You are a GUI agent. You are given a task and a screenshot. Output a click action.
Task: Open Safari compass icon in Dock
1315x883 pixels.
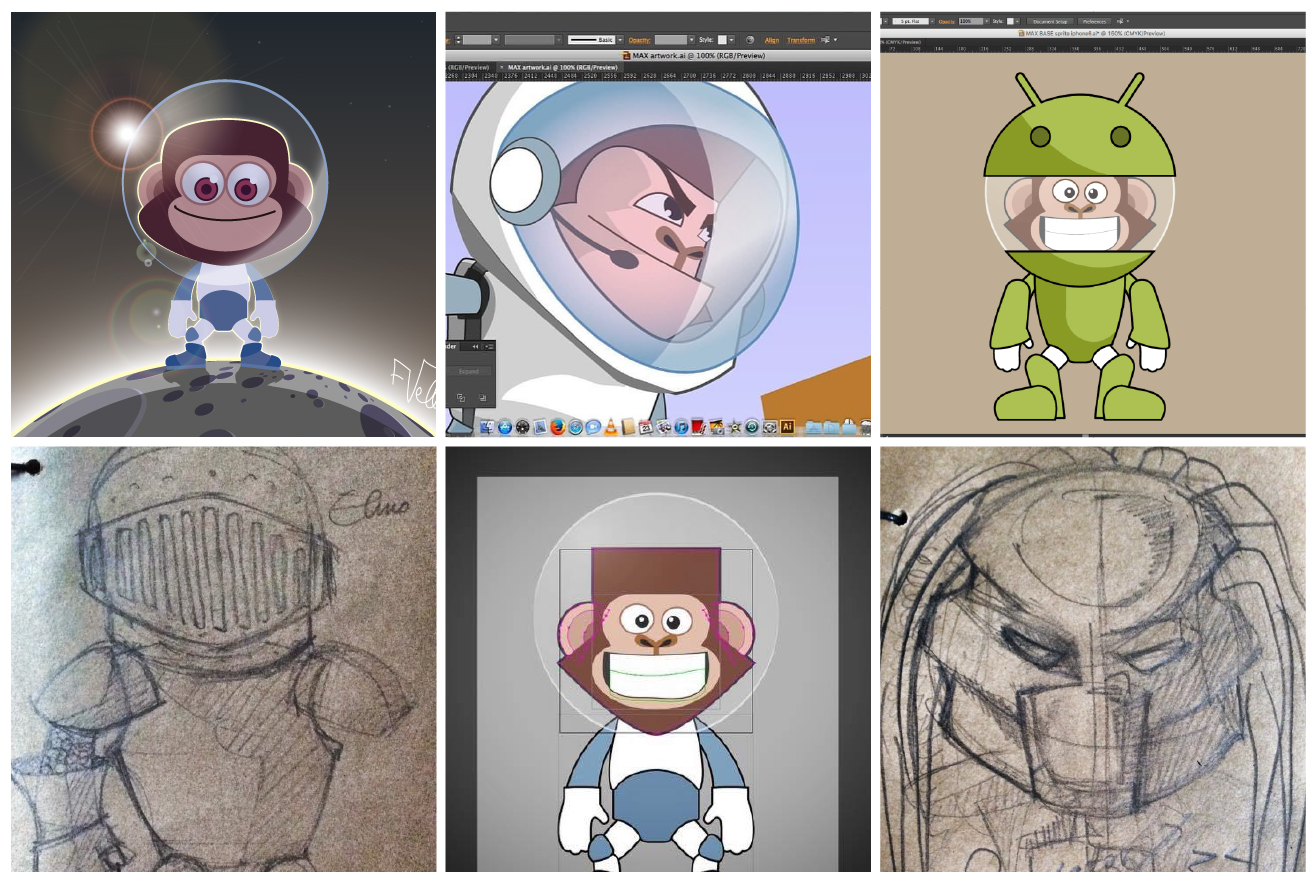click(x=576, y=427)
